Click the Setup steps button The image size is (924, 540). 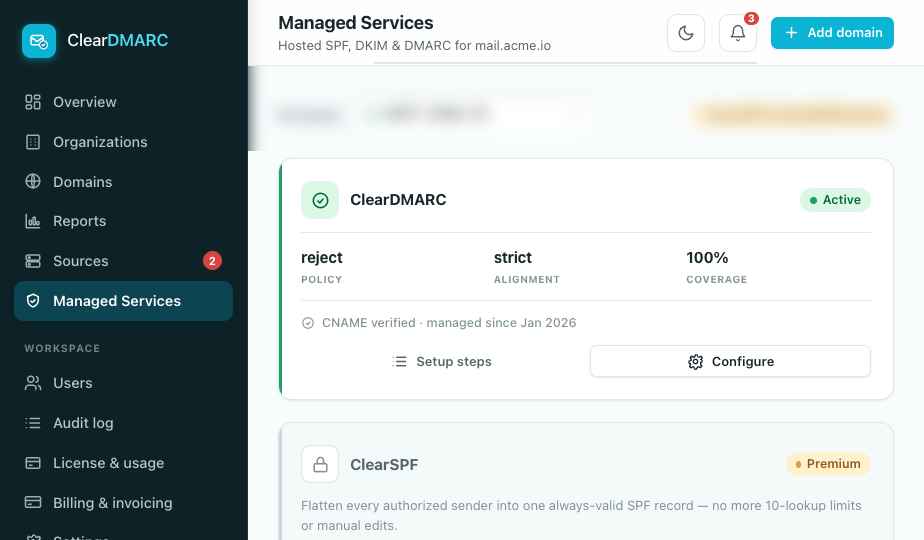(x=441, y=361)
